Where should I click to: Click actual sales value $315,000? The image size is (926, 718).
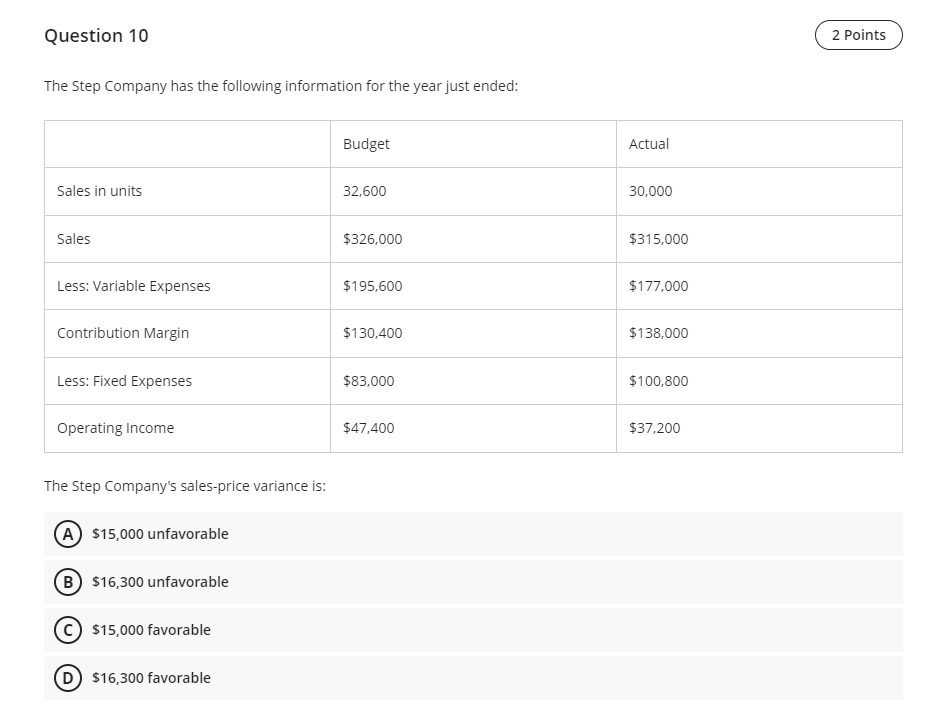pos(658,239)
